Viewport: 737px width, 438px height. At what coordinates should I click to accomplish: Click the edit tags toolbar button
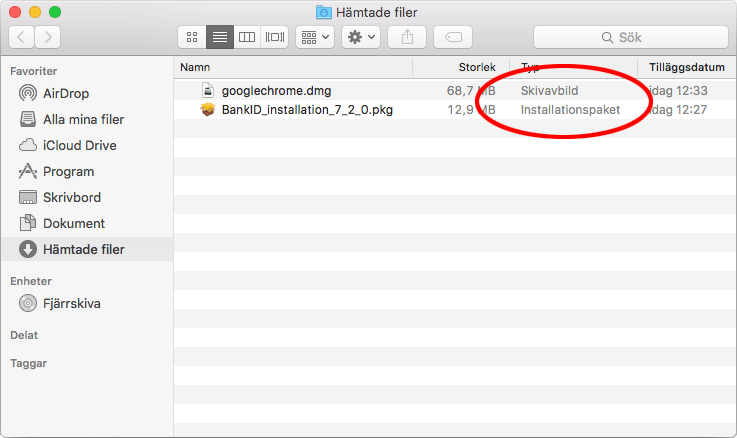(453, 37)
